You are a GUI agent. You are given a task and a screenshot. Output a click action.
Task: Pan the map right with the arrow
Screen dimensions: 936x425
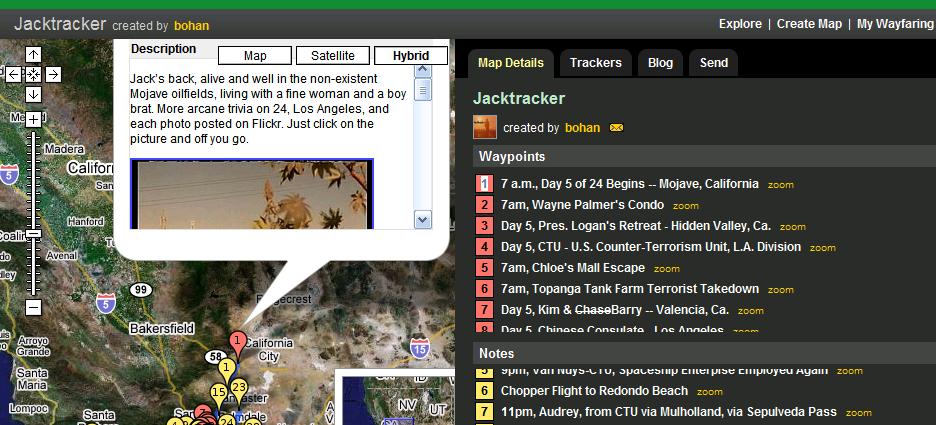click(x=54, y=75)
